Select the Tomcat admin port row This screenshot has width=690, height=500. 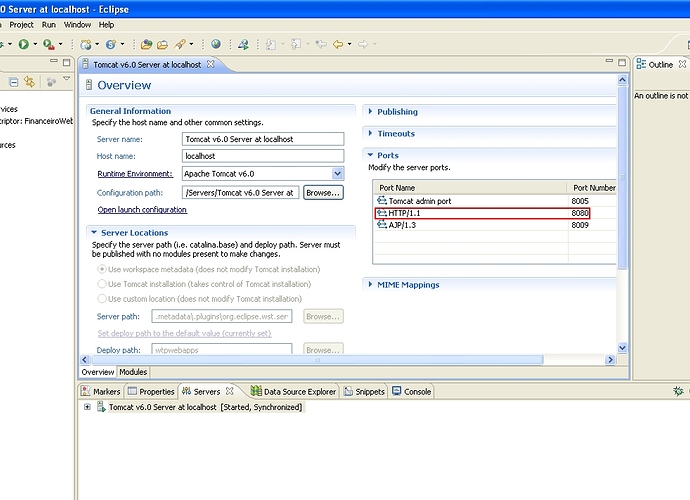coord(494,201)
